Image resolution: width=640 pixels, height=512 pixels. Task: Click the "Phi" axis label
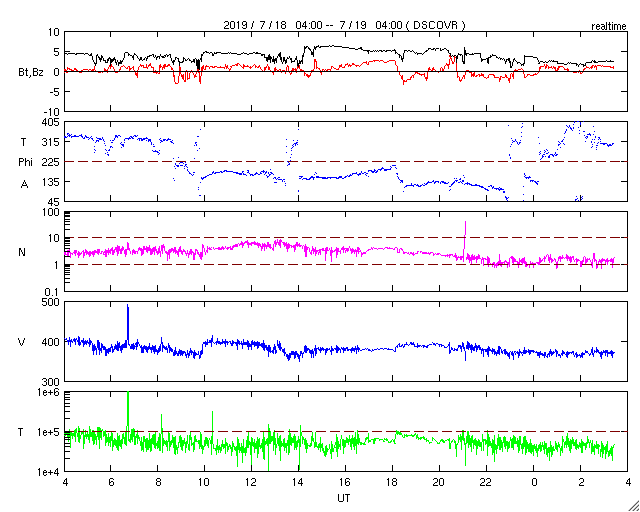point(25,163)
